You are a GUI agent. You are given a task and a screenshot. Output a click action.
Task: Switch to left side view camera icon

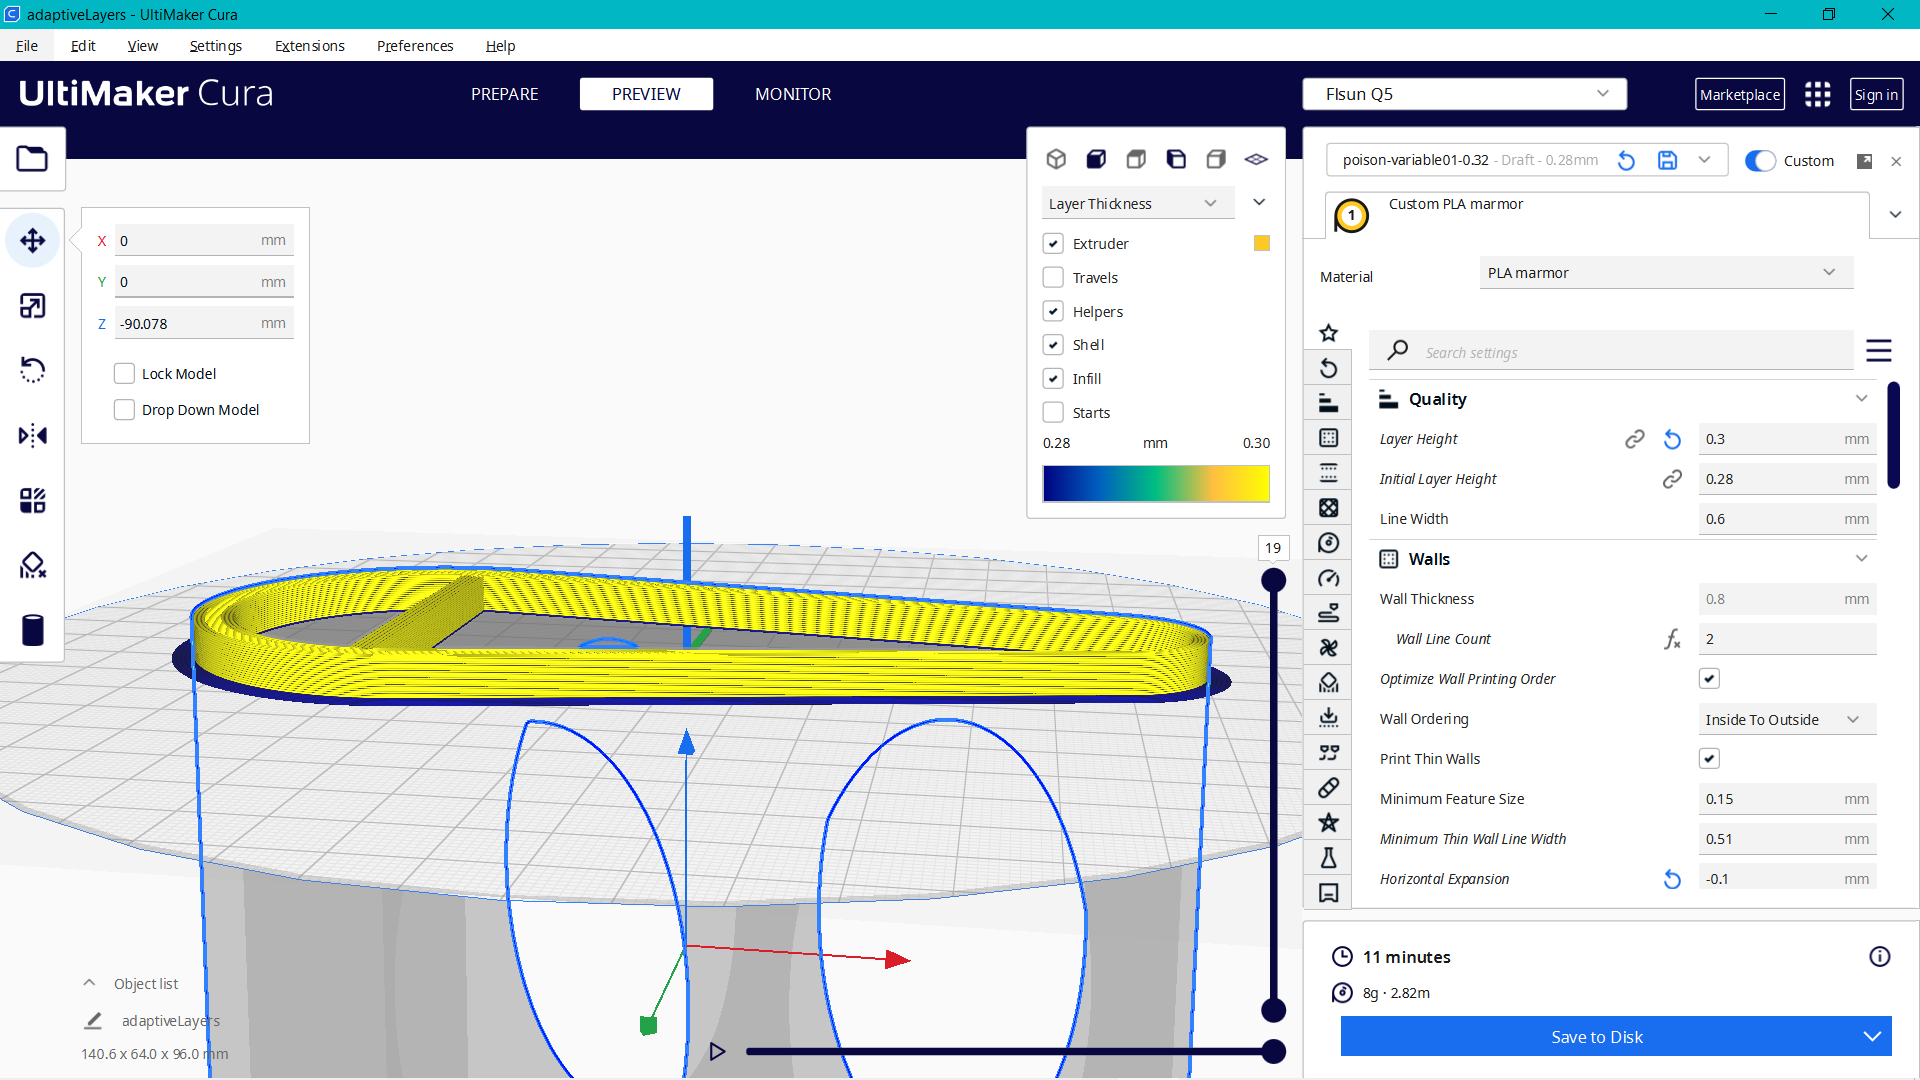1176,159
